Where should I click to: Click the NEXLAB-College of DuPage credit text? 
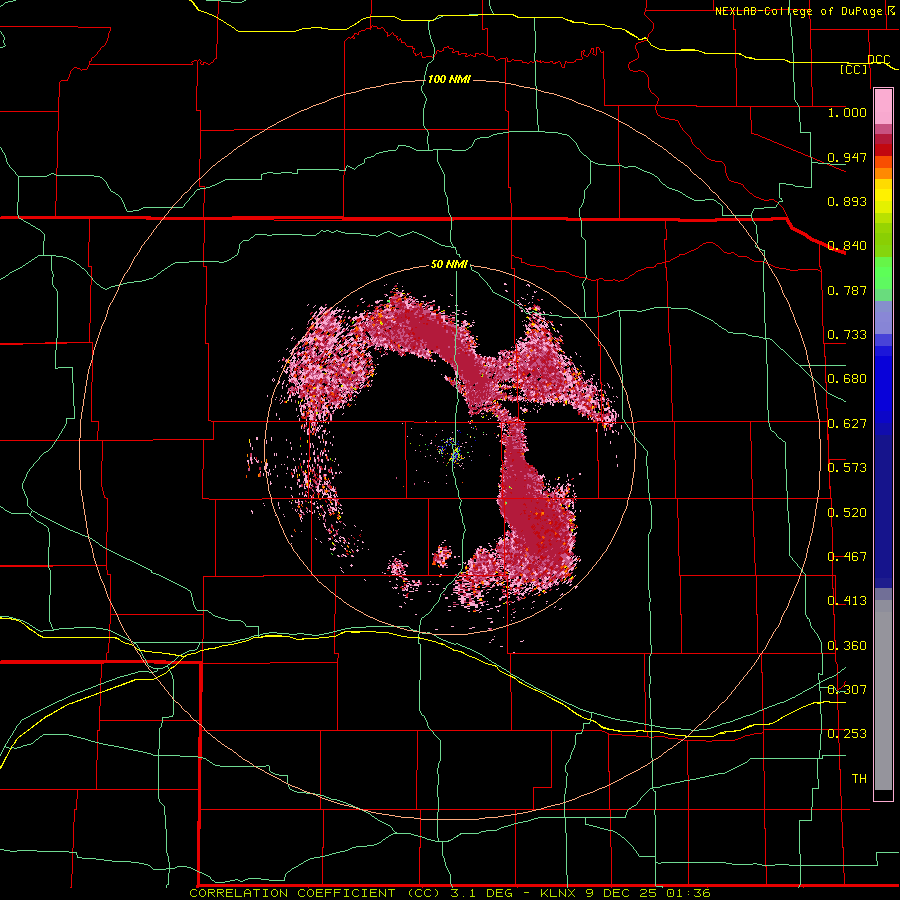click(798, 11)
